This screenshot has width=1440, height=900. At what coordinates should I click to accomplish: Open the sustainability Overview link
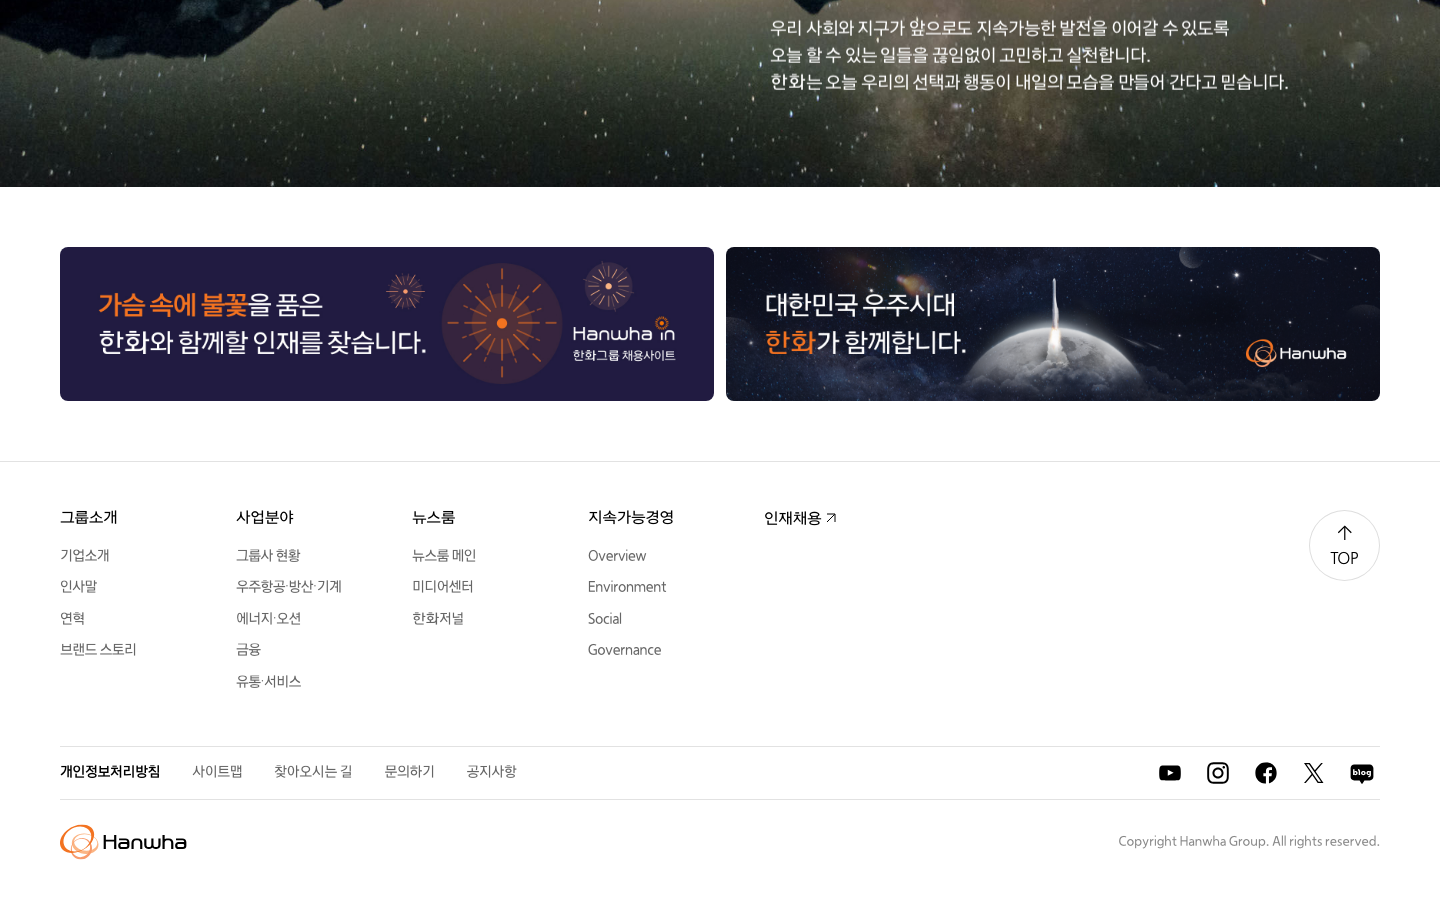pos(617,556)
